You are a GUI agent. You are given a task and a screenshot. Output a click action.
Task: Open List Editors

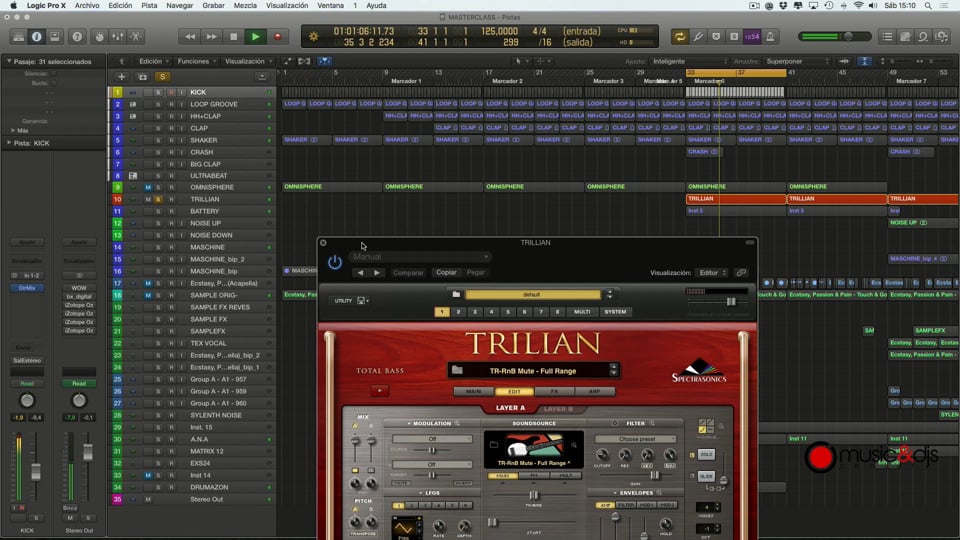tap(887, 37)
